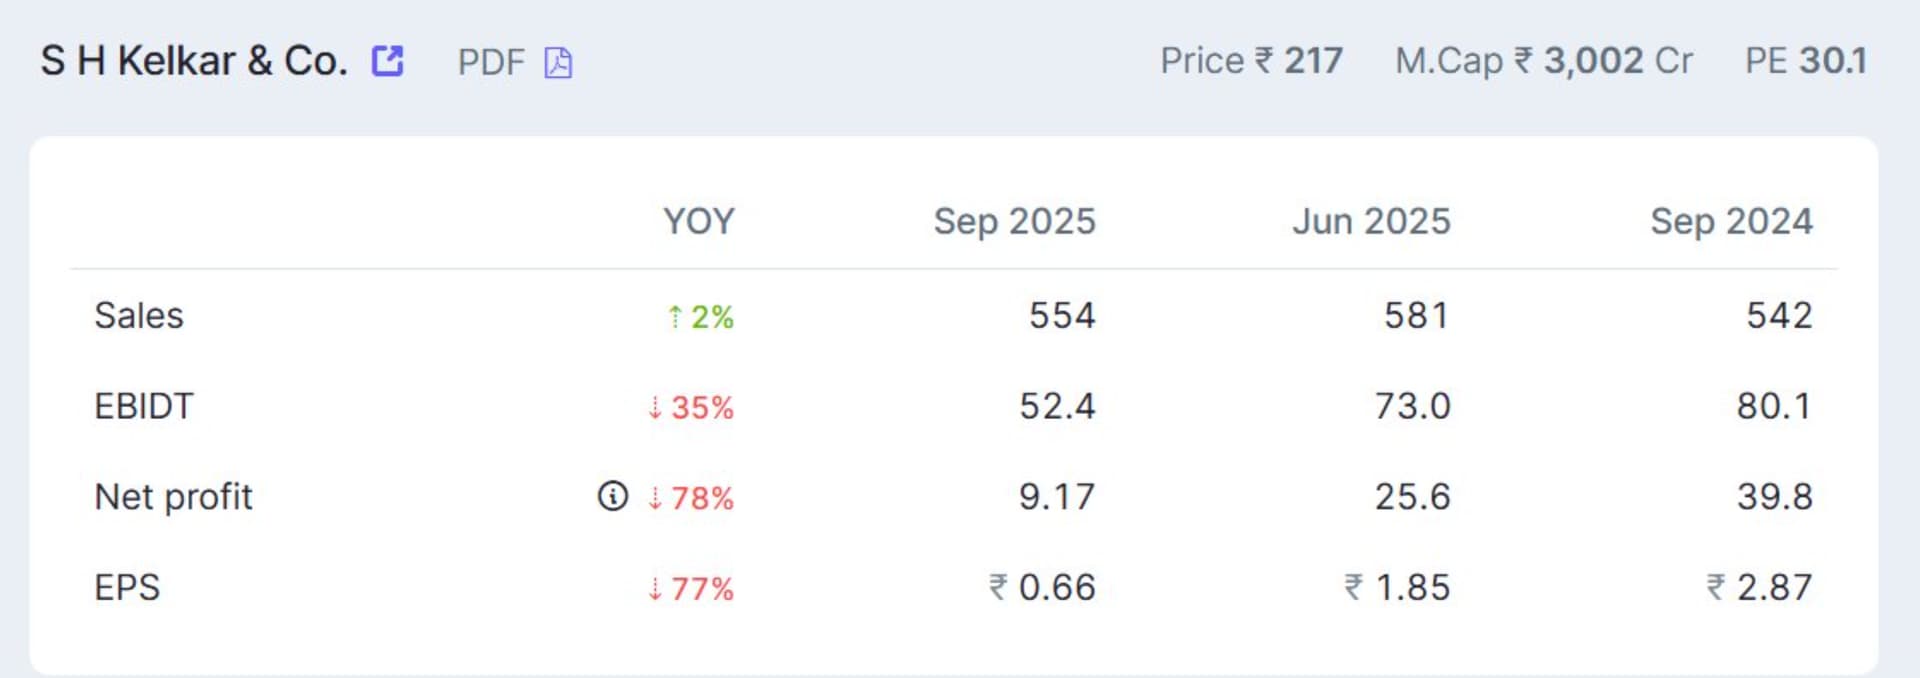
Task: Click the Sep 2025 net profit value 9.17
Action: (x=1056, y=496)
